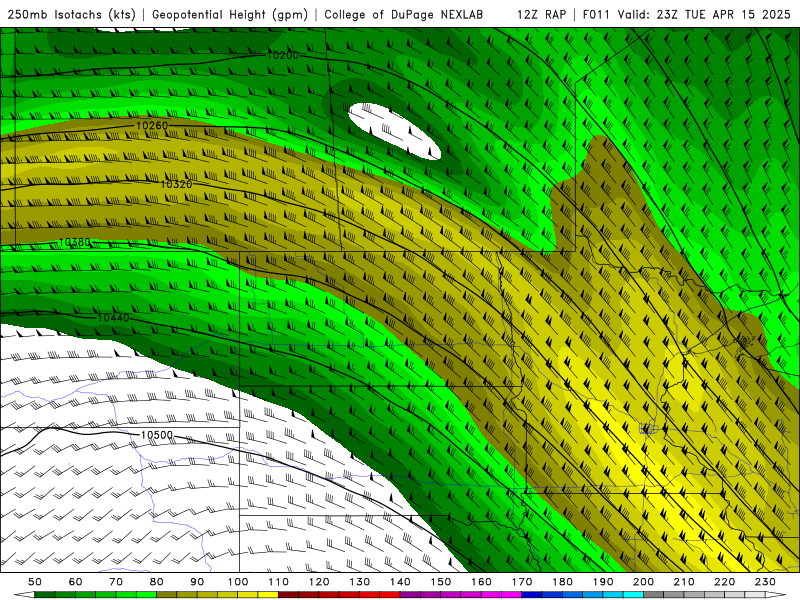Viewport: 800px width, 600px height.
Task: Select the 210 value on the color scale
Action: coord(684,582)
